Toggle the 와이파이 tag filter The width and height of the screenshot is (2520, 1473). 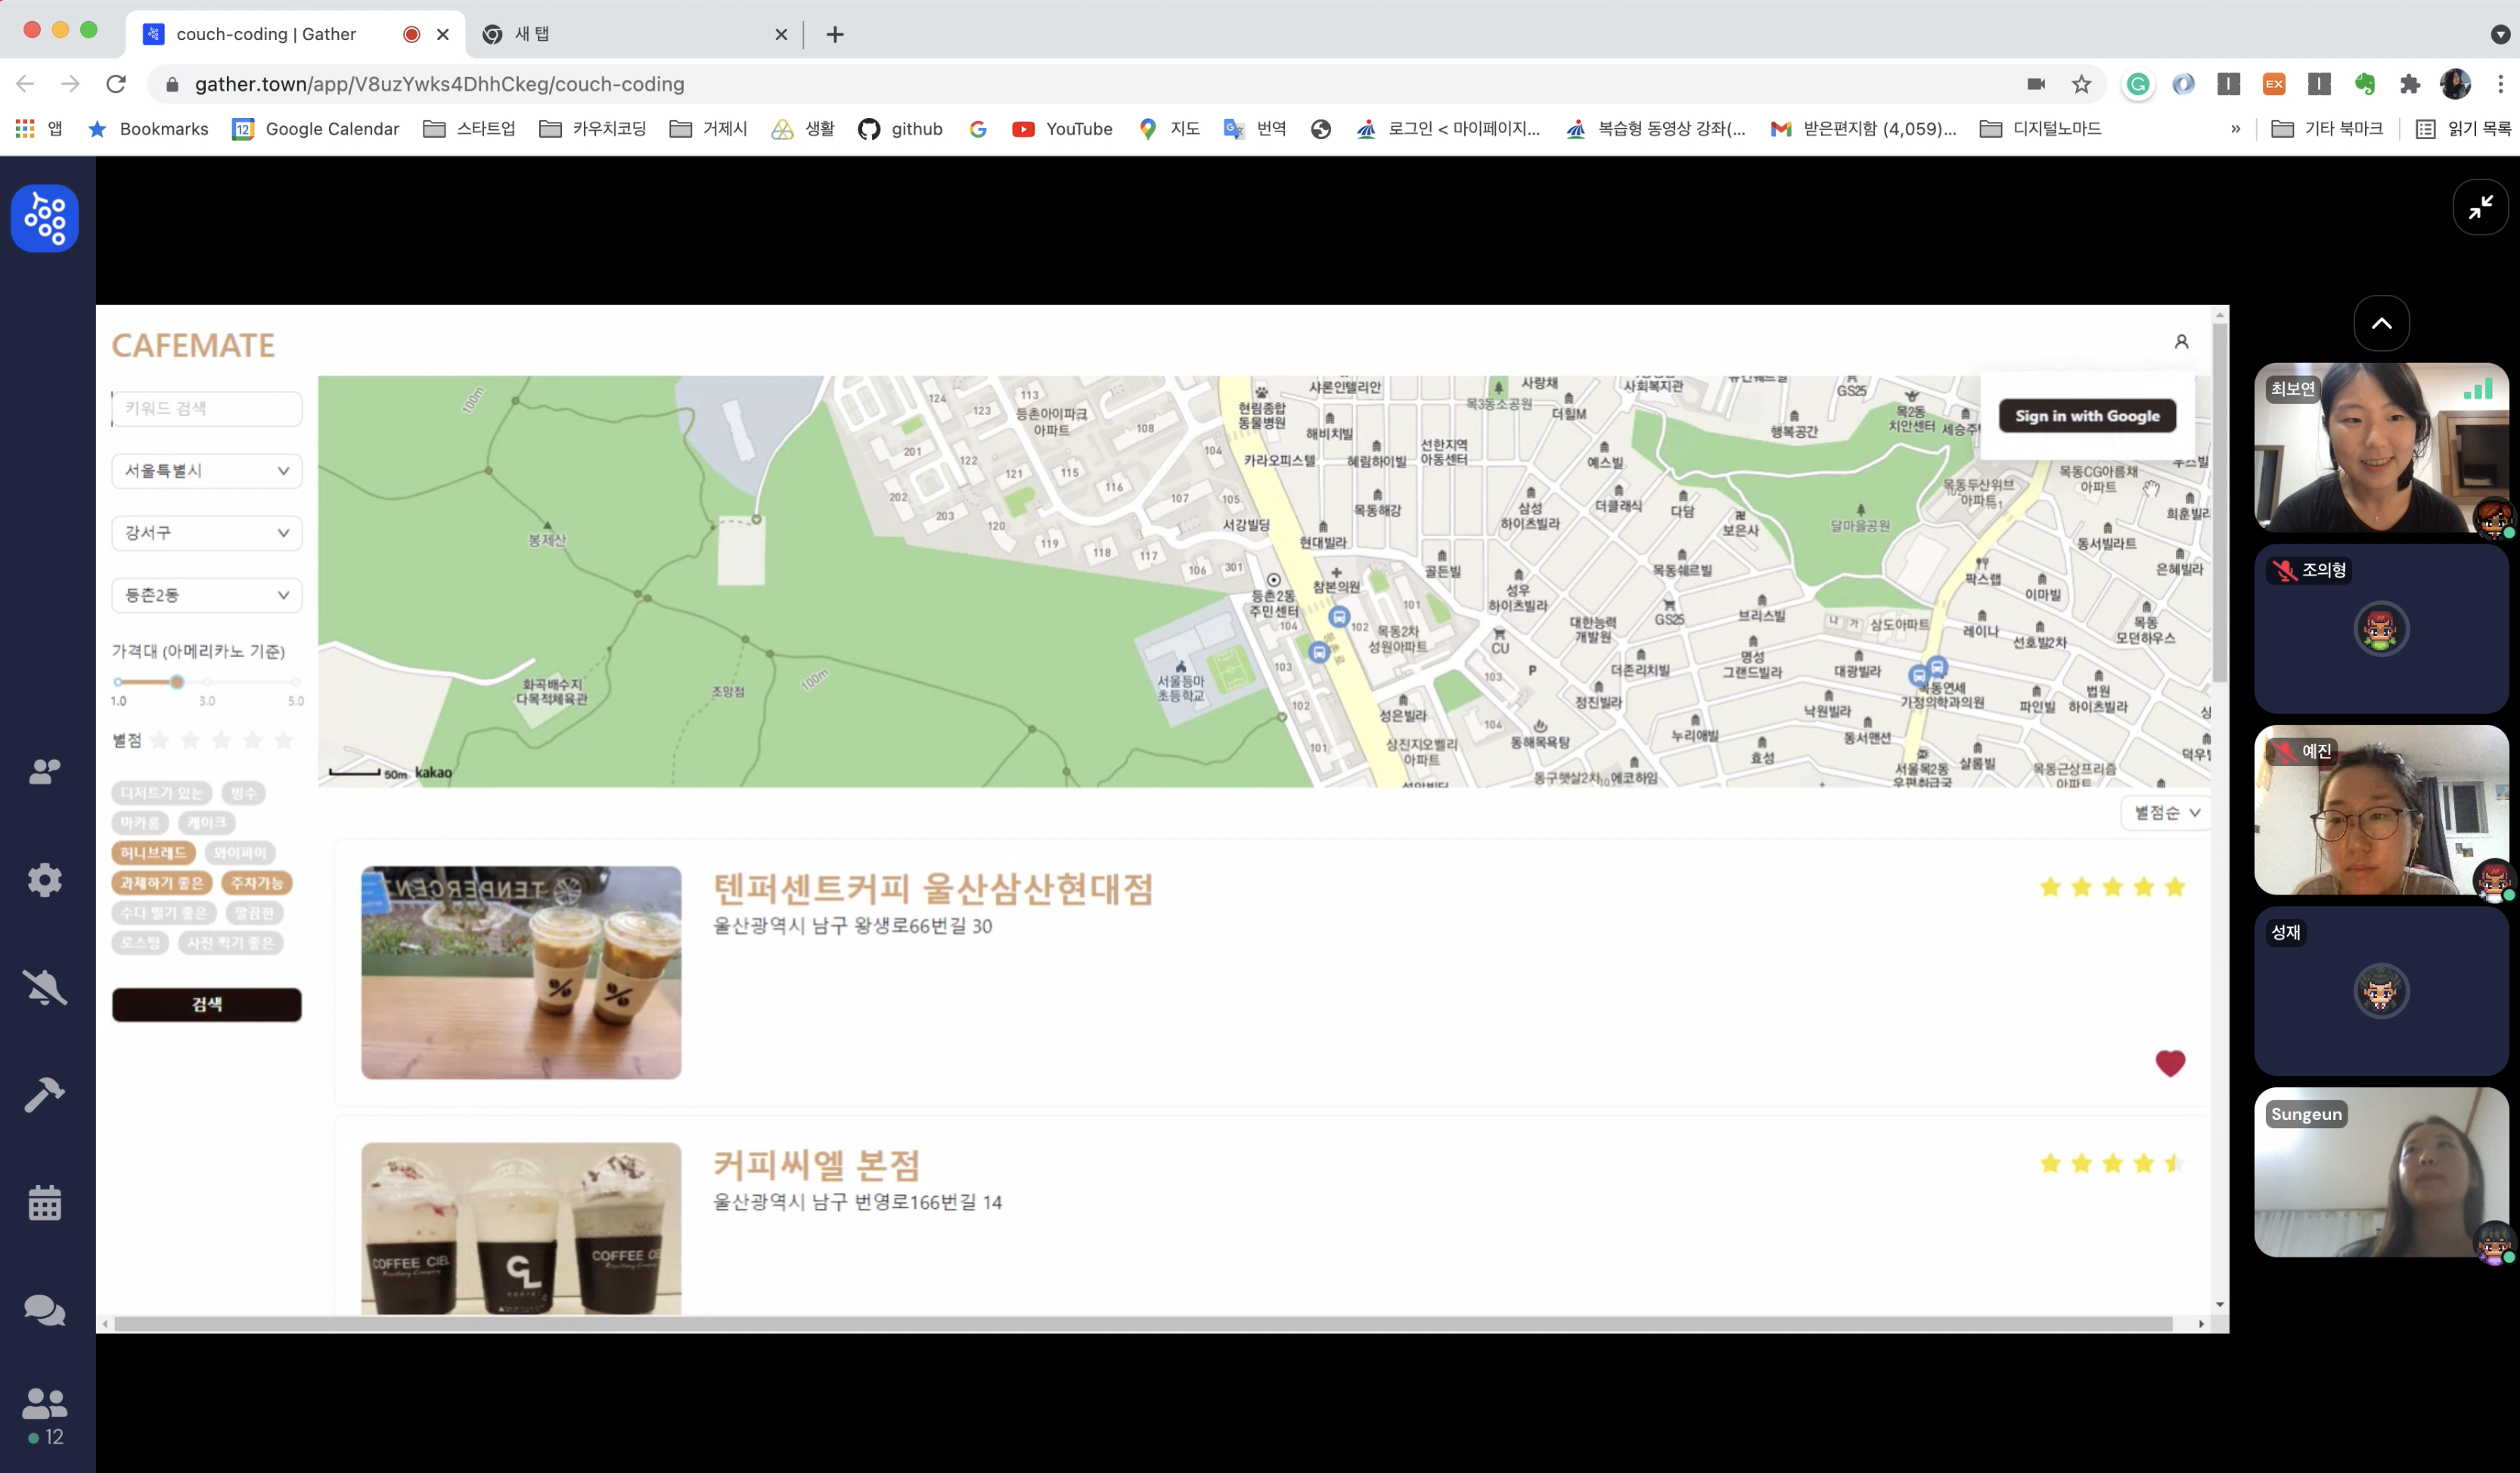click(240, 853)
